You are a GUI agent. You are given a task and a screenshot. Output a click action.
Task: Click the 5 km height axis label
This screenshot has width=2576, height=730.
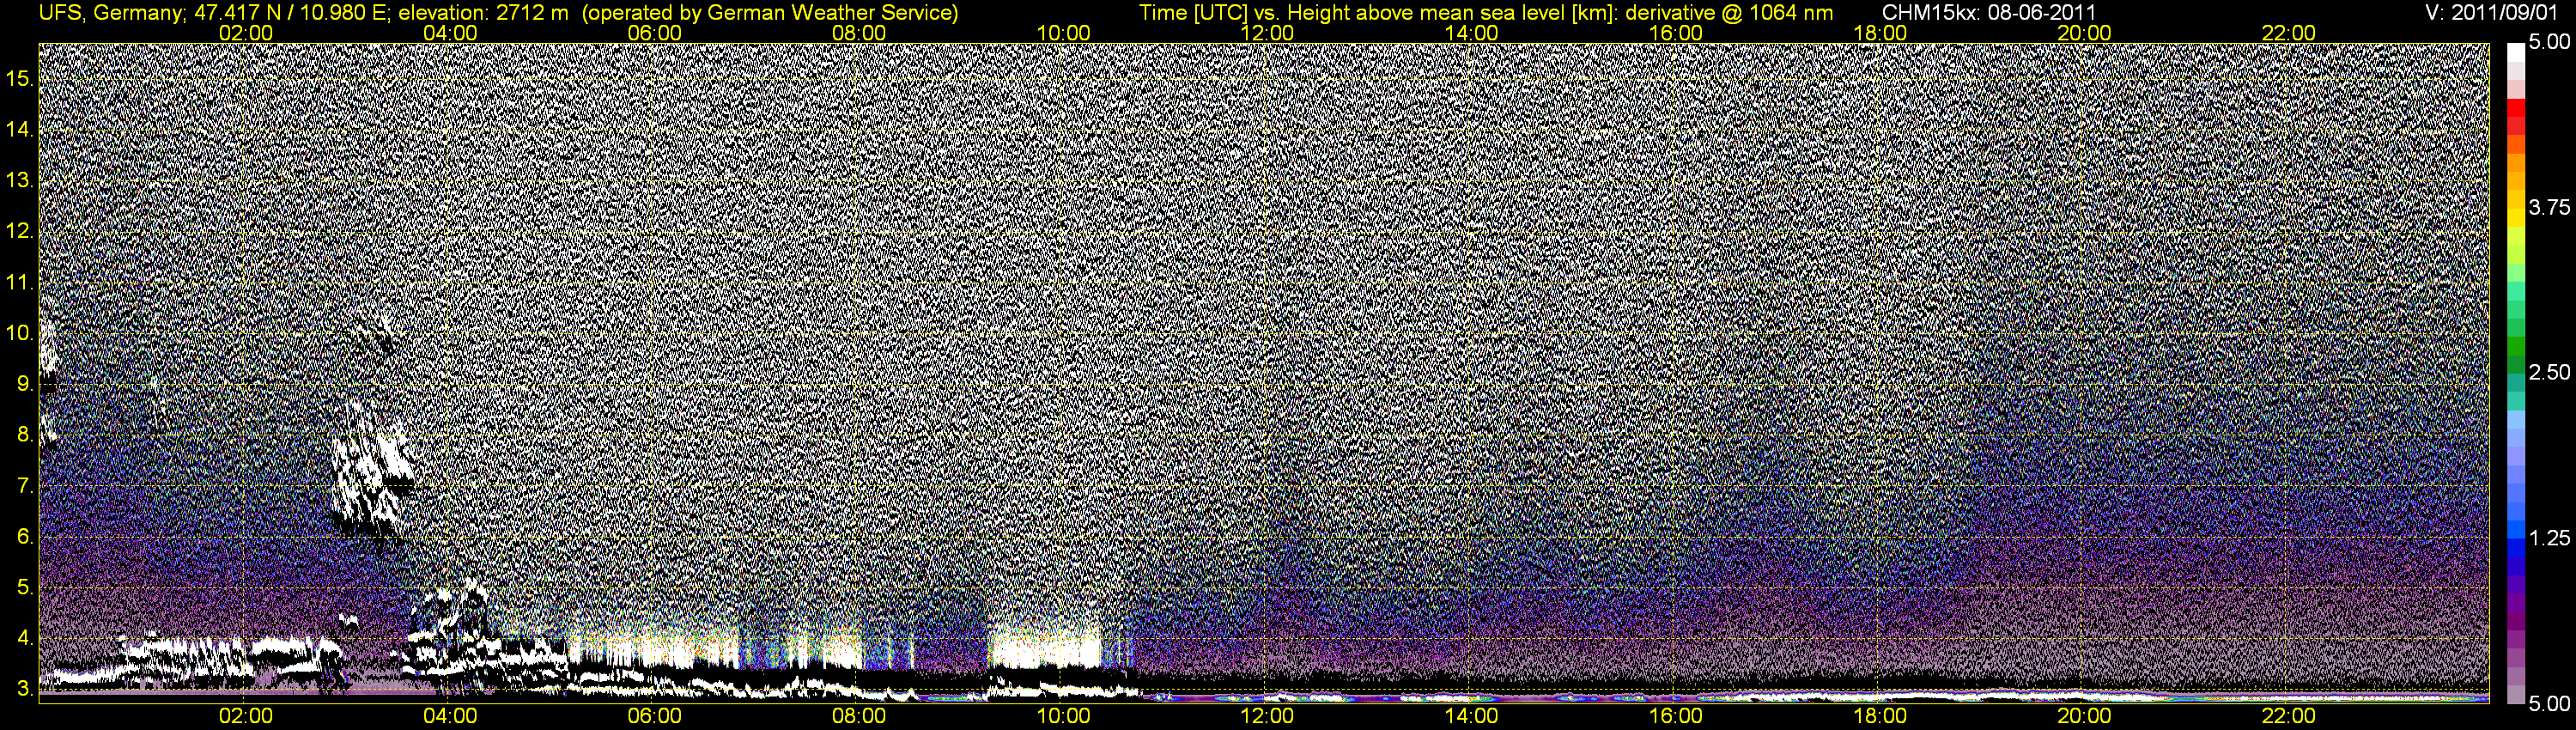[x=26, y=588]
